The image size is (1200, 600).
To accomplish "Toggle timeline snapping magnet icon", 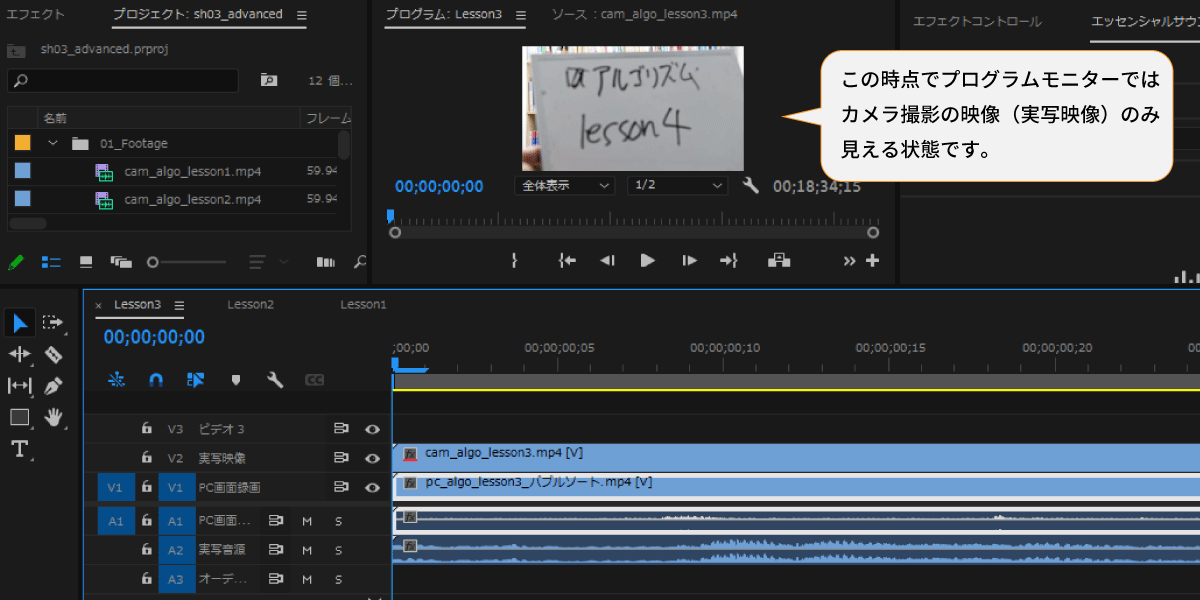I will pyautogui.click(x=156, y=380).
